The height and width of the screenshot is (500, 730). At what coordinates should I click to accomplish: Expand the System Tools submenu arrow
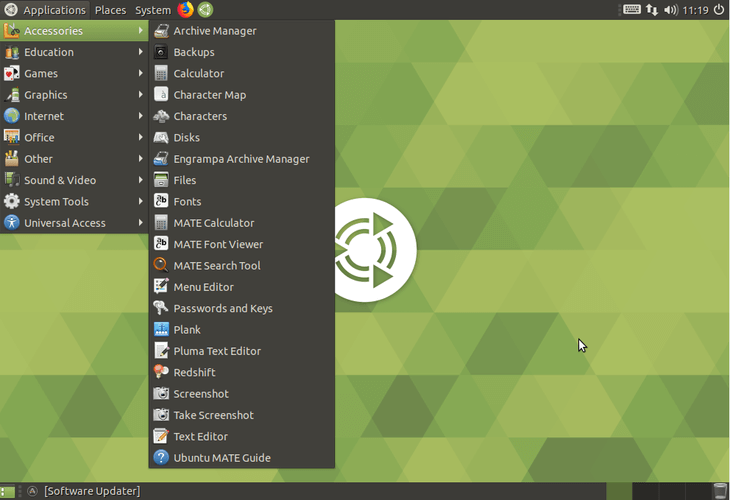pyautogui.click(x=140, y=201)
